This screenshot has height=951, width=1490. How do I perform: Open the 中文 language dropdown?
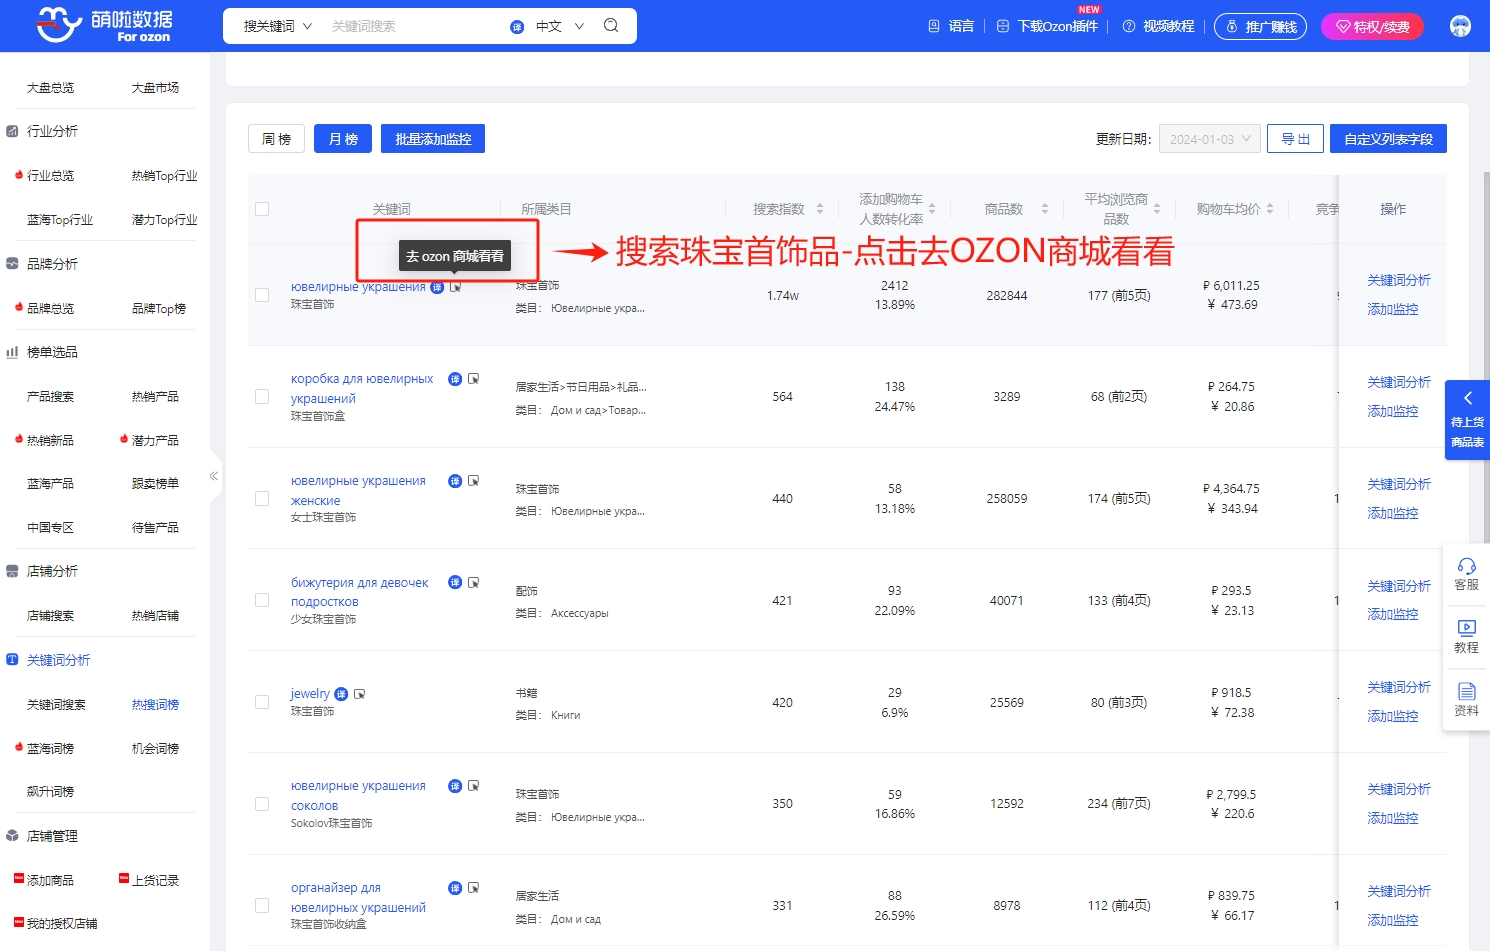560,26
